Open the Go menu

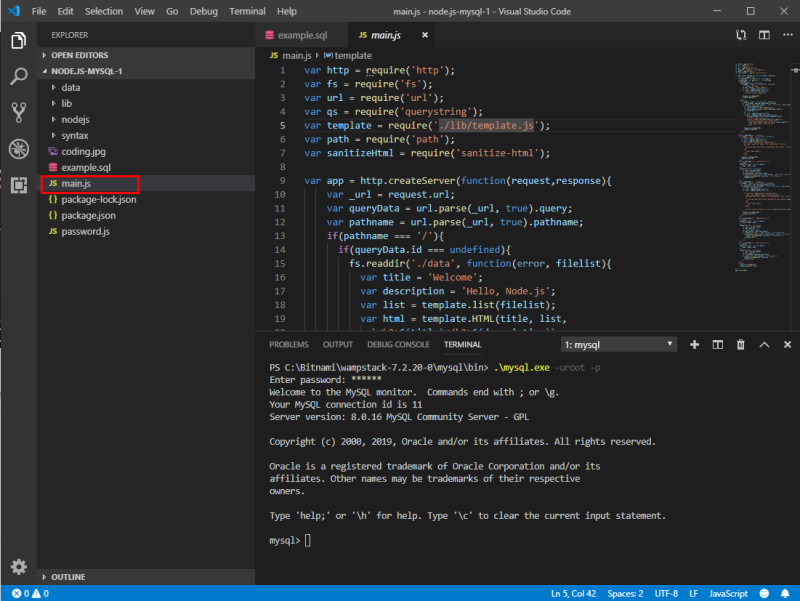172,11
